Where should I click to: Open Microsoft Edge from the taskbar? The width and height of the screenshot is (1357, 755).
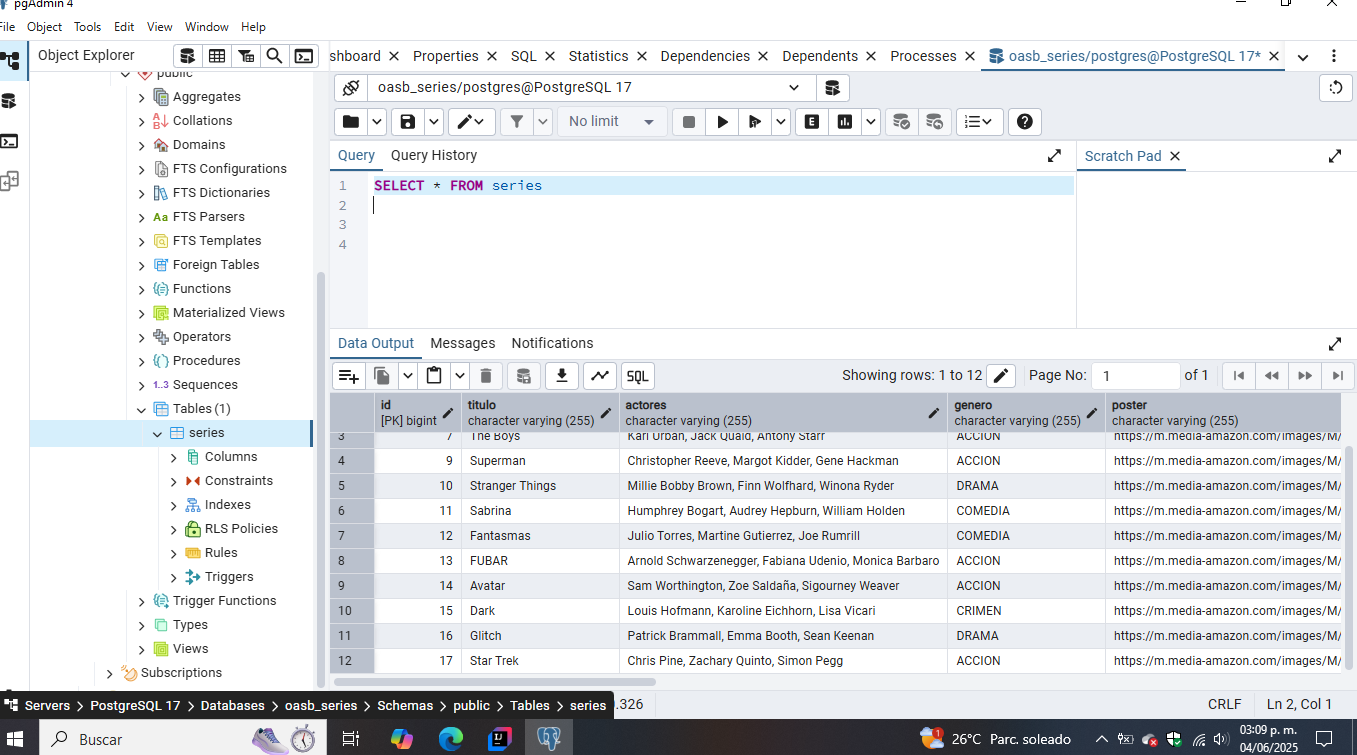(451, 739)
